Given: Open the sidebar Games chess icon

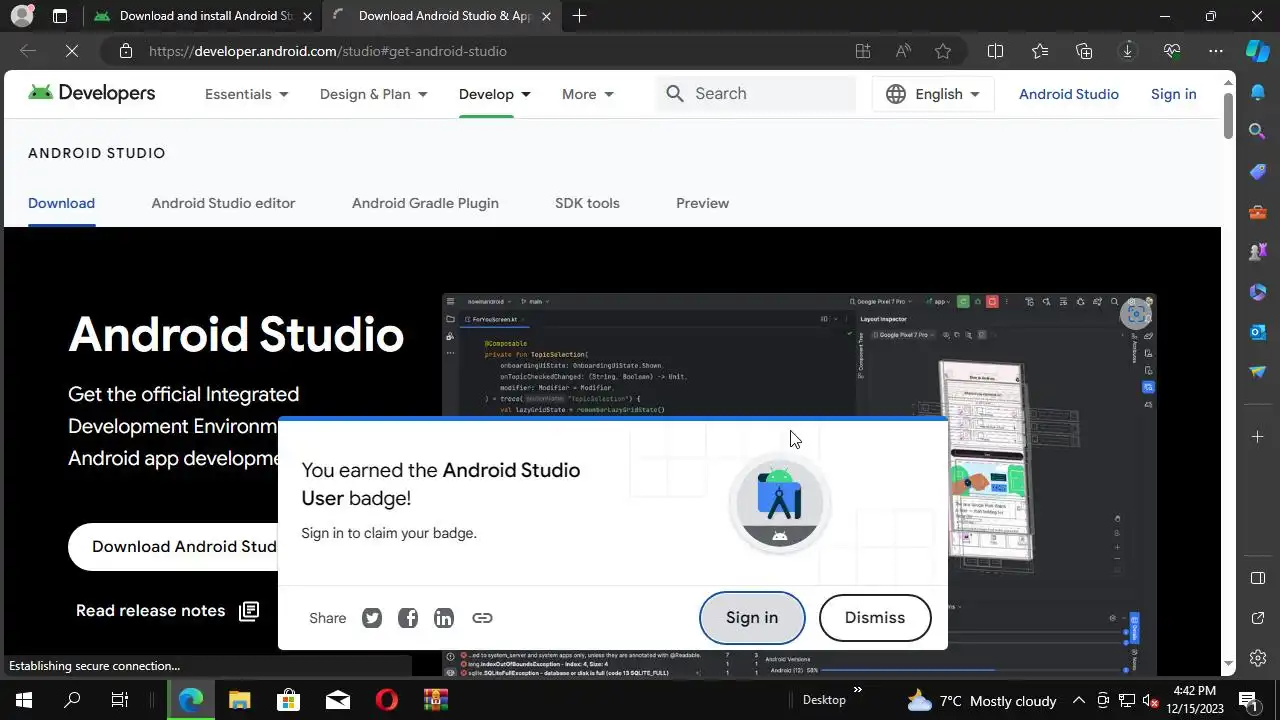Looking at the screenshot, I should (x=1258, y=252).
